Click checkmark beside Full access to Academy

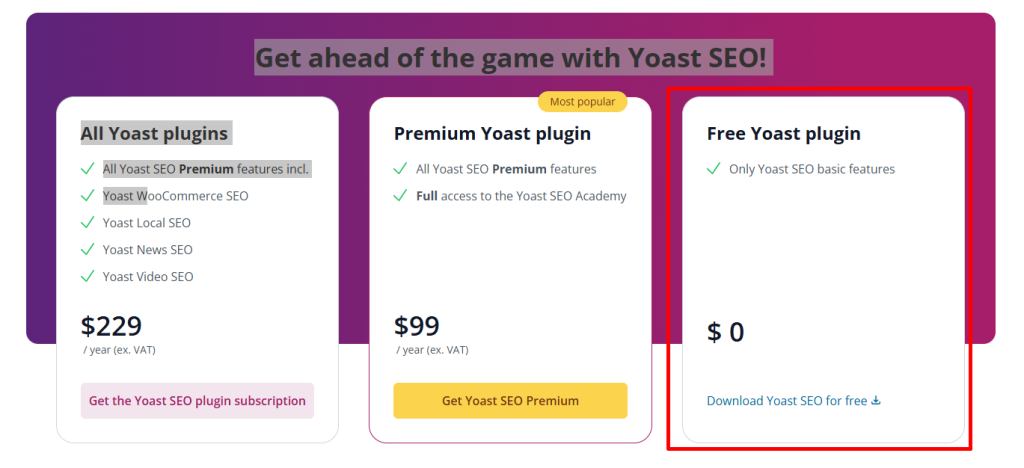tap(400, 195)
